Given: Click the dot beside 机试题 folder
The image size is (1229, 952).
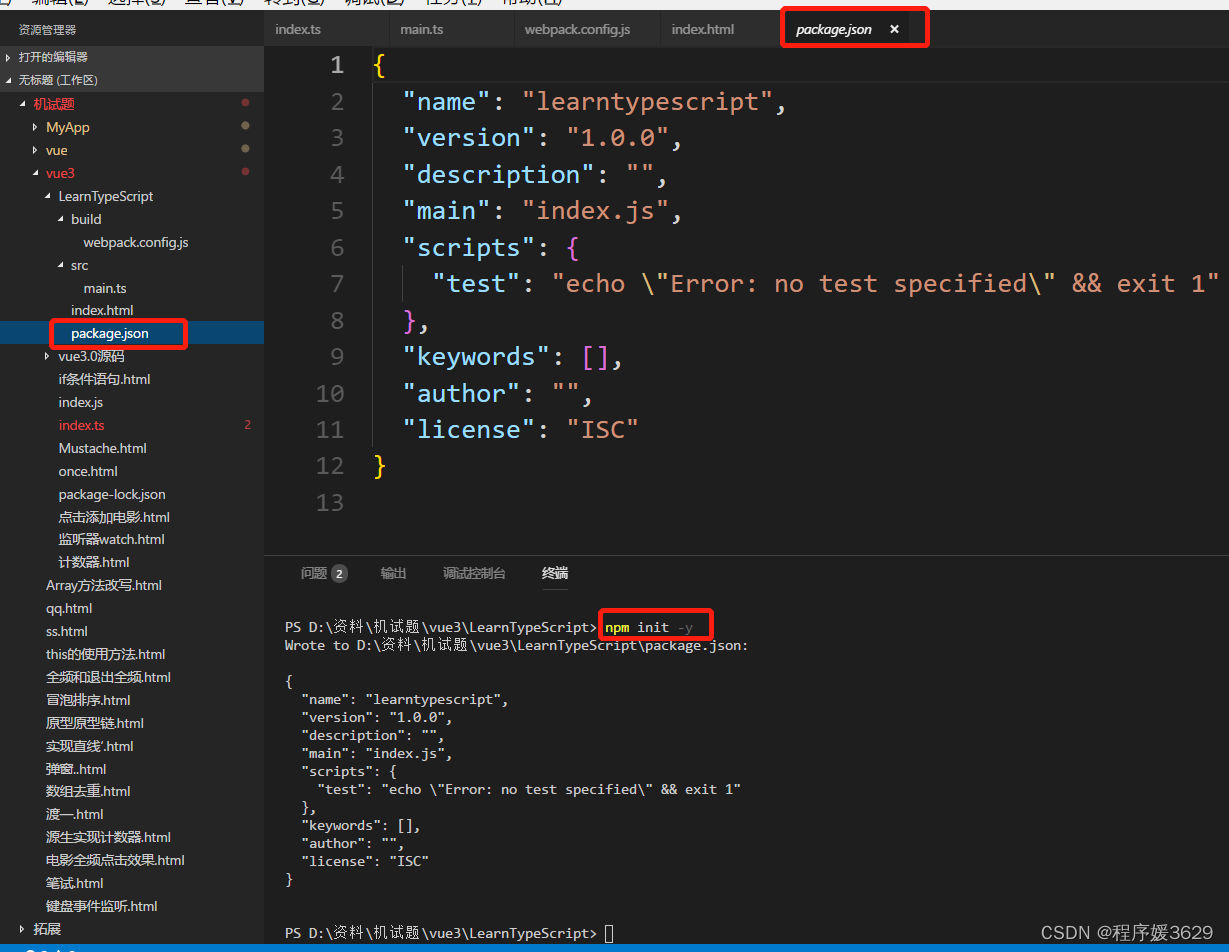Looking at the screenshot, I should (245, 103).
